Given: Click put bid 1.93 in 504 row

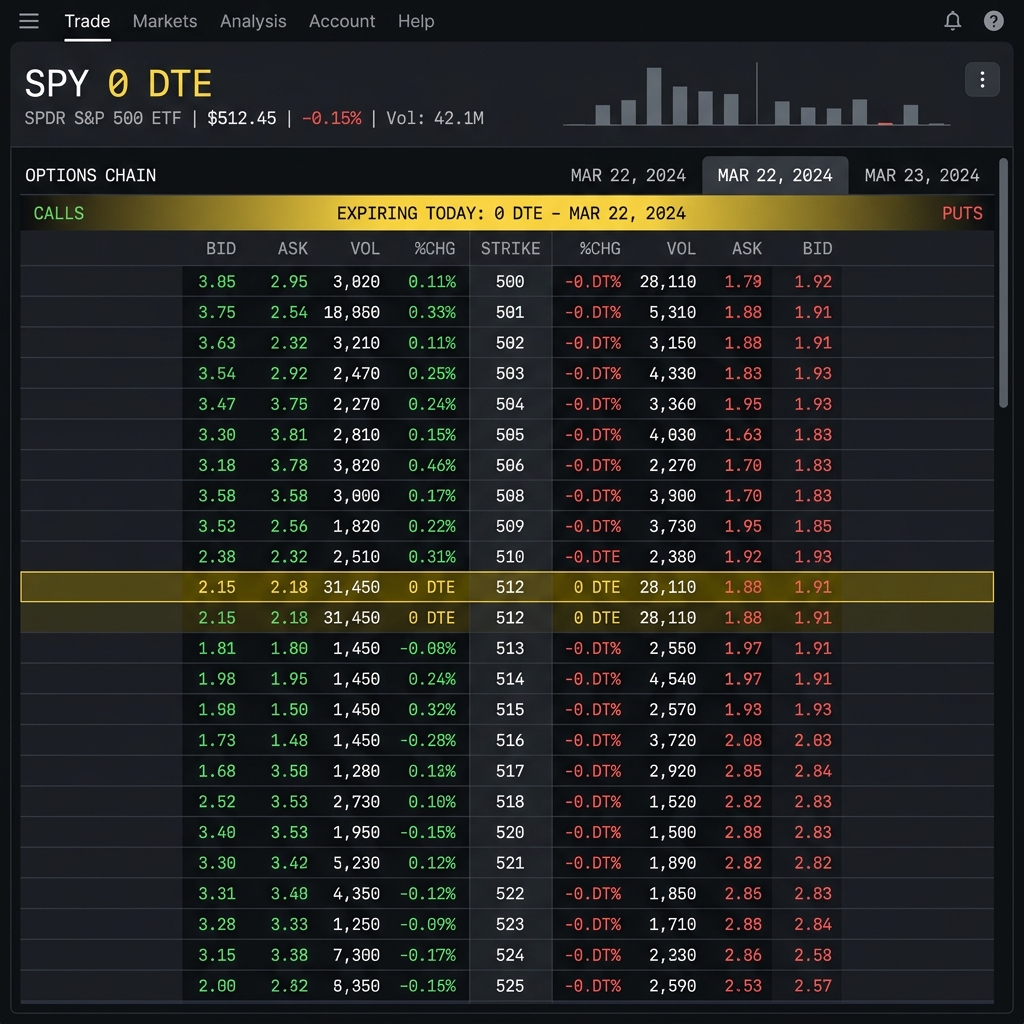Looking at the screenshot, I should click(812, 404).
